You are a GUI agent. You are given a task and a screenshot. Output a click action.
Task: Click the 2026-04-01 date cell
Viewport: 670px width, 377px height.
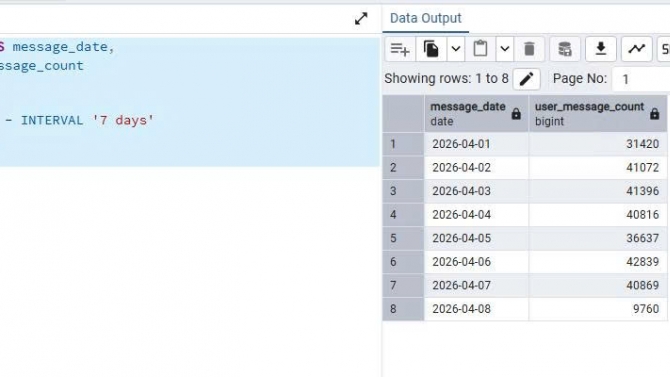(x=476, y=144)
